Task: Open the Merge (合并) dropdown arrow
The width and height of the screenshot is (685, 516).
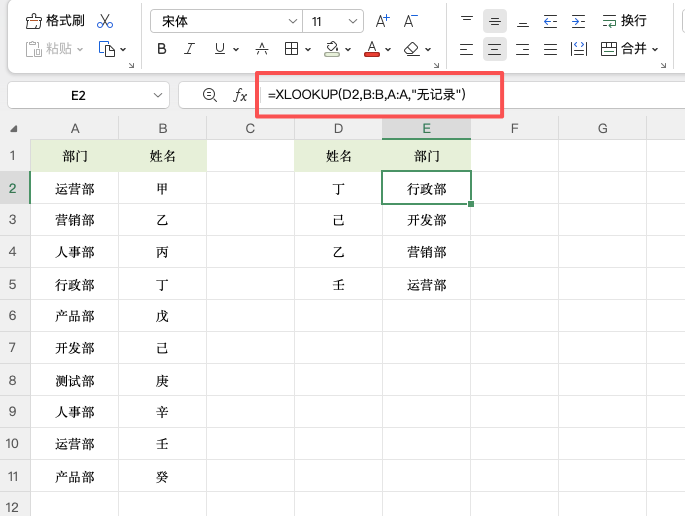Action: (655, 49)
